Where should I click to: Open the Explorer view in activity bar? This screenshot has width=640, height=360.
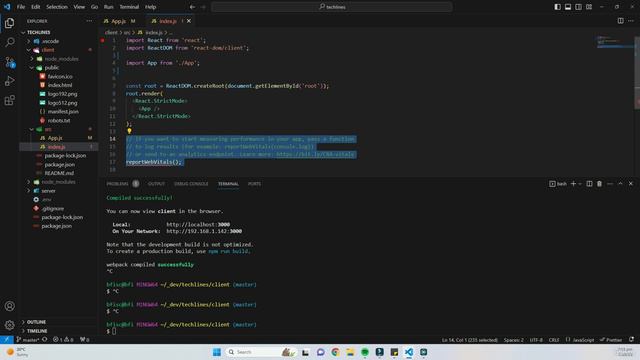(x=9, y=23)
